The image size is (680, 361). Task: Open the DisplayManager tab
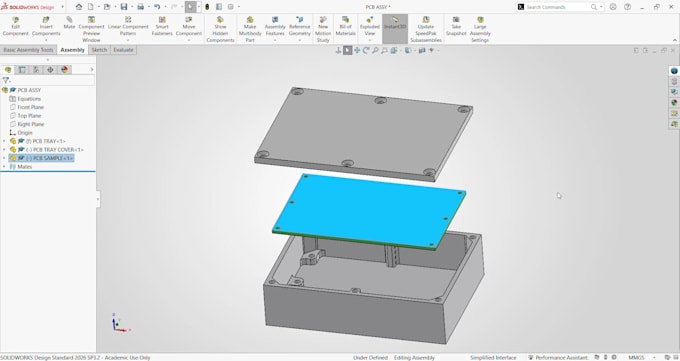tap(65, 69)
